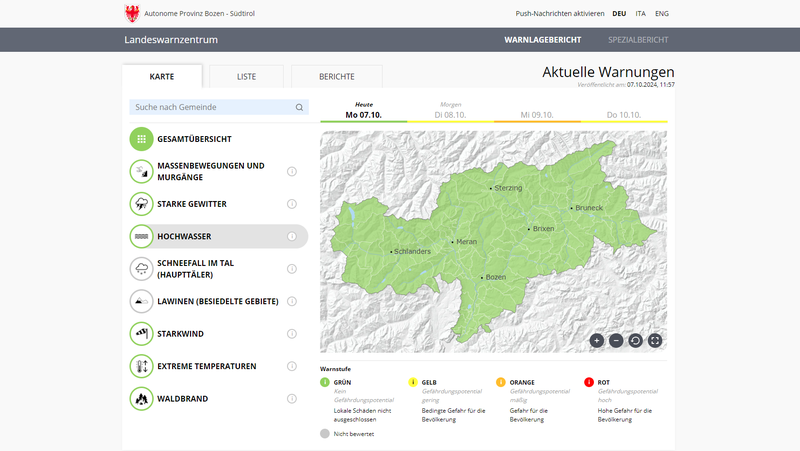Select the Waldbrand forest fire icon
This screenshot has height=451, width=800.
pos(142,398)
